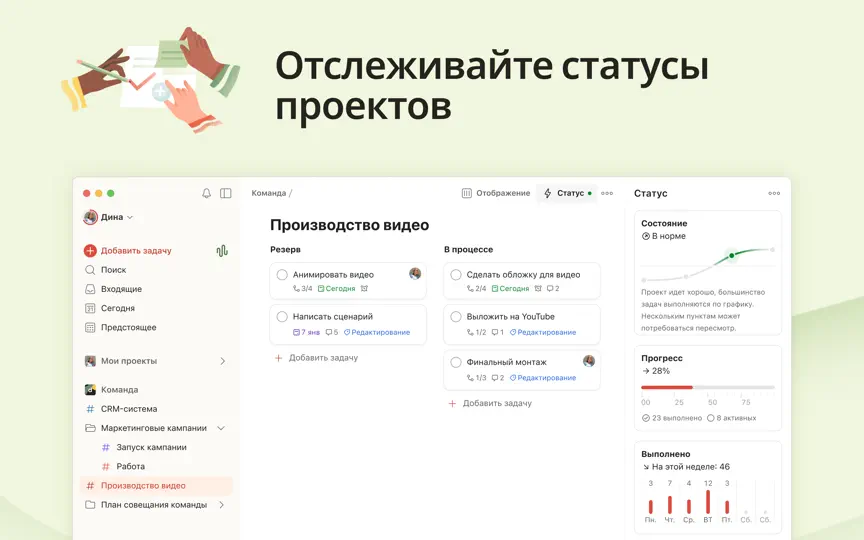Click the Редактирование label on Финальный монтаж
Screen dimensions: 864x540
(x=543, y=378)
